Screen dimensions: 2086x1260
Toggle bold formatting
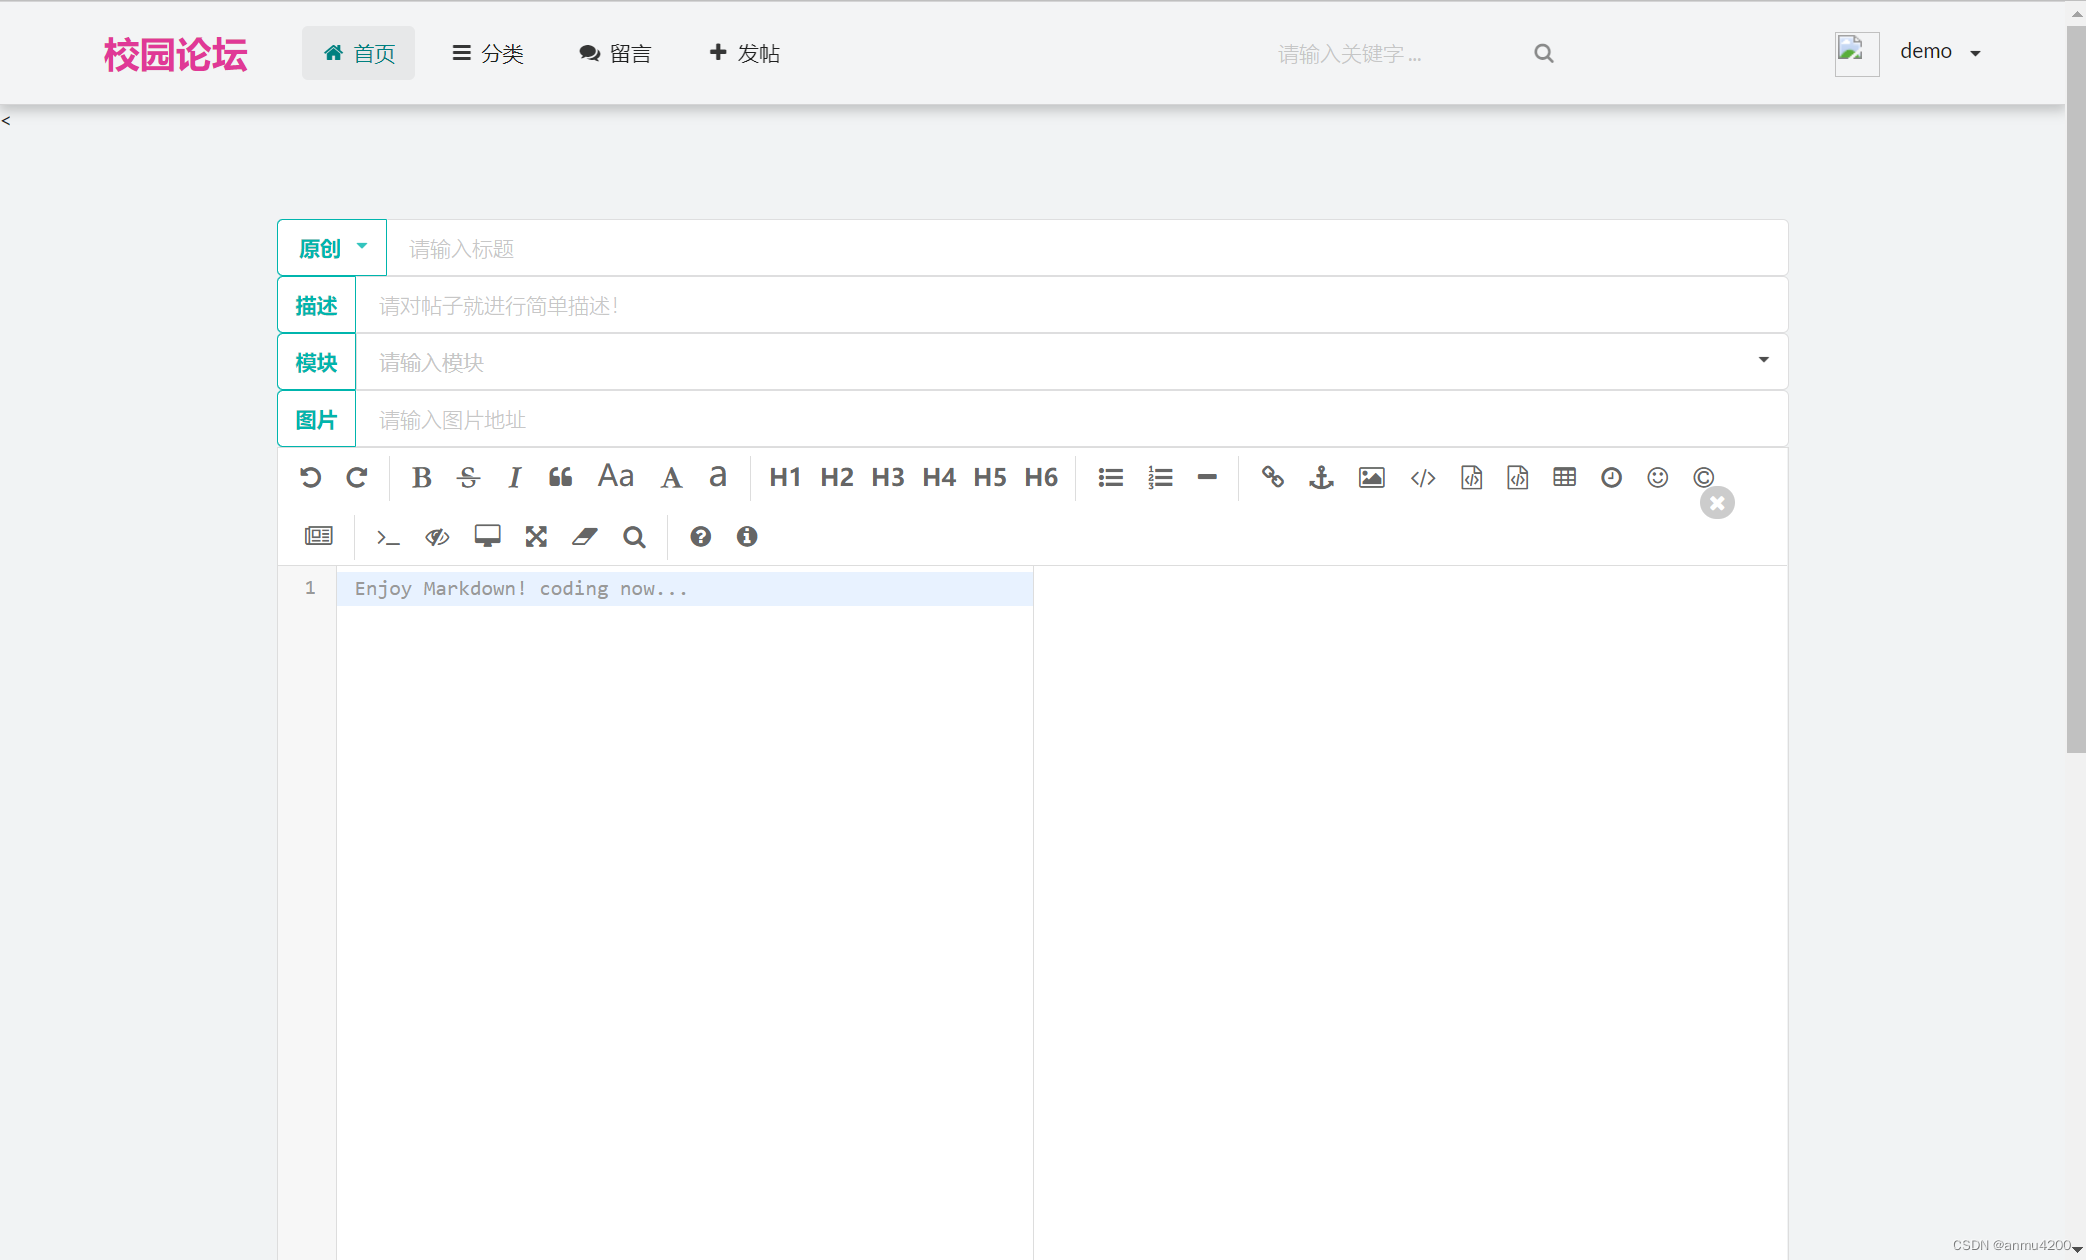point(422,477)
